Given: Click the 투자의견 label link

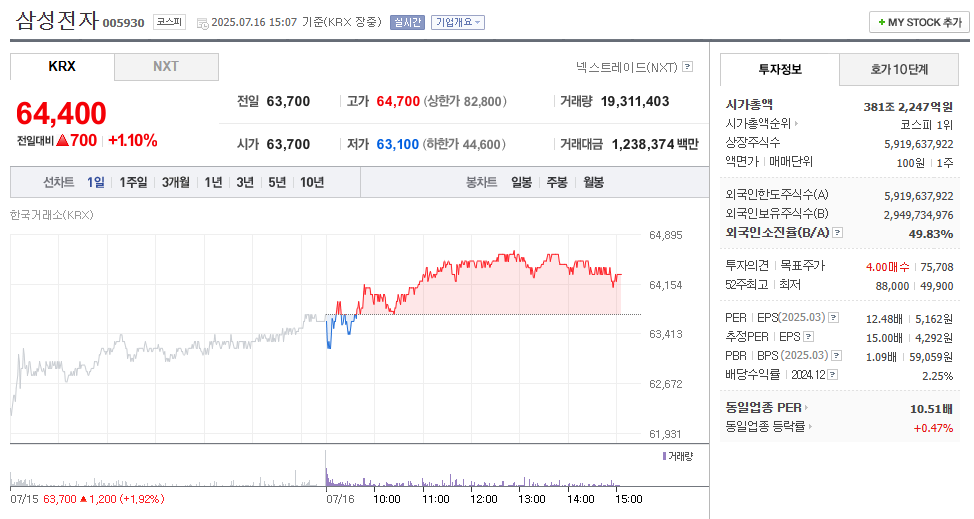Looking at the screenshot, I should [x=747, y=266].
